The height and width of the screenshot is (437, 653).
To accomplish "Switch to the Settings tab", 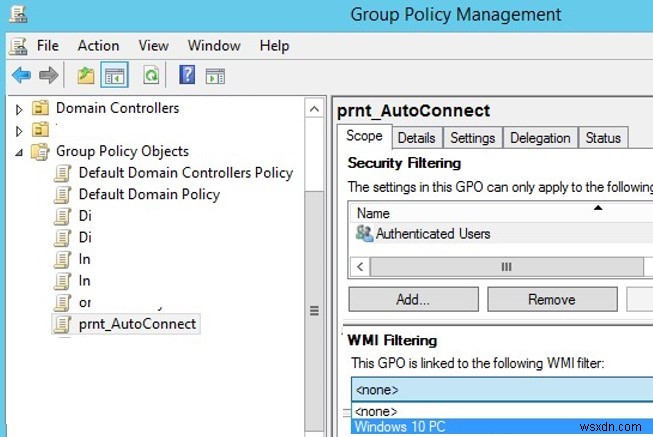I will click(x=472, y=138).
